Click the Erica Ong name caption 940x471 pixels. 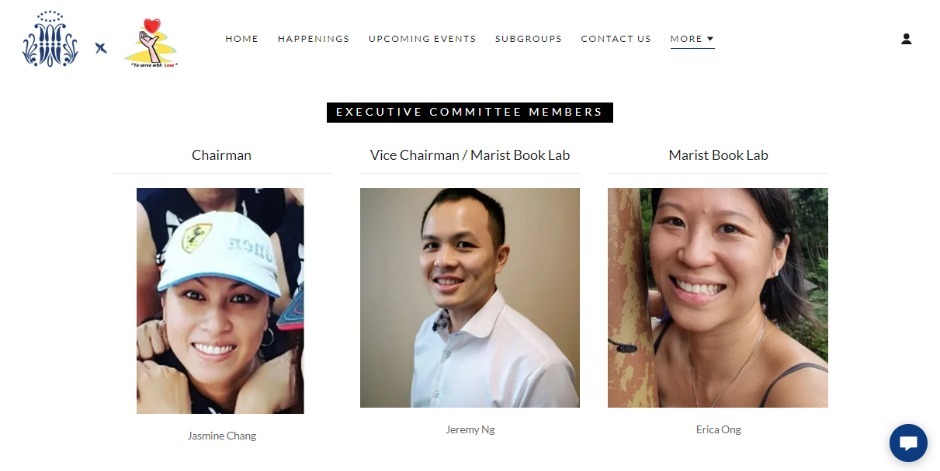[x=718, y=430]
